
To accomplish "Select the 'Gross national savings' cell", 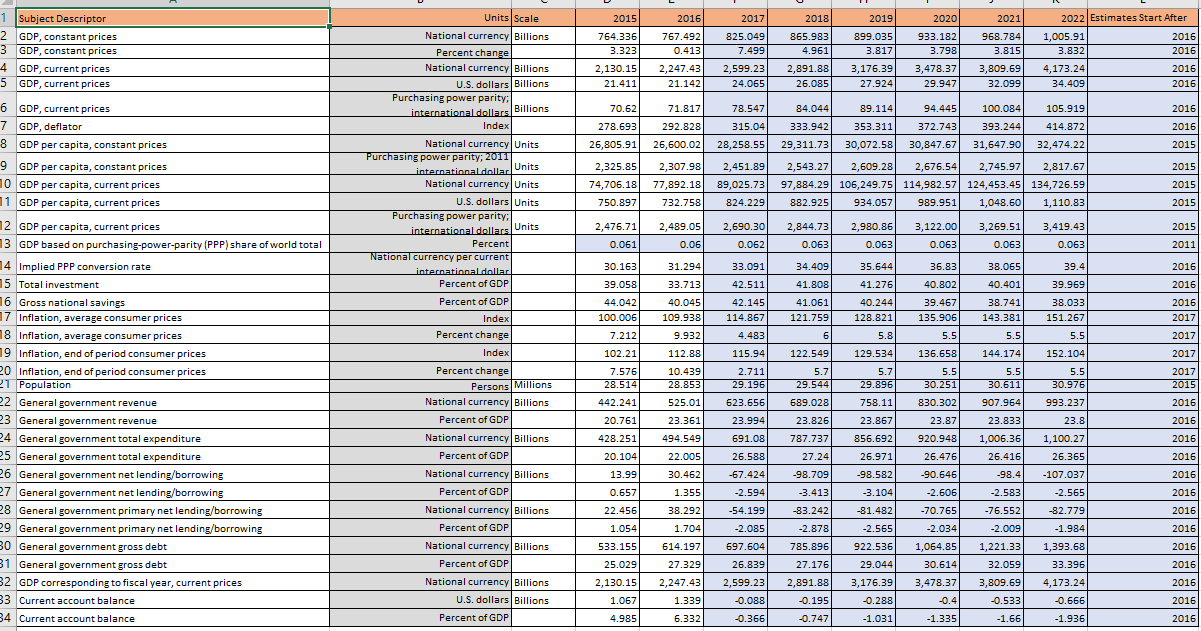I will coord(172,302).
